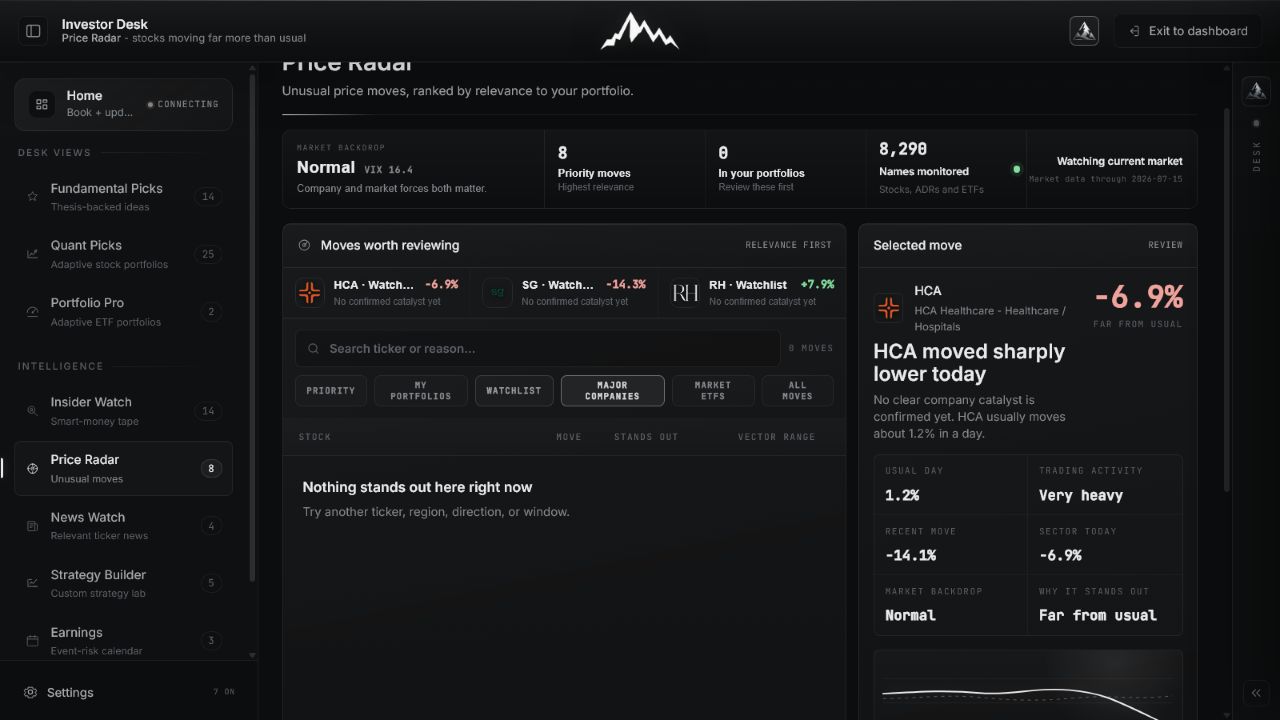Open the SG Watchlist -14.3% move card
The image size is (1280, 720).
coord(564,292)
